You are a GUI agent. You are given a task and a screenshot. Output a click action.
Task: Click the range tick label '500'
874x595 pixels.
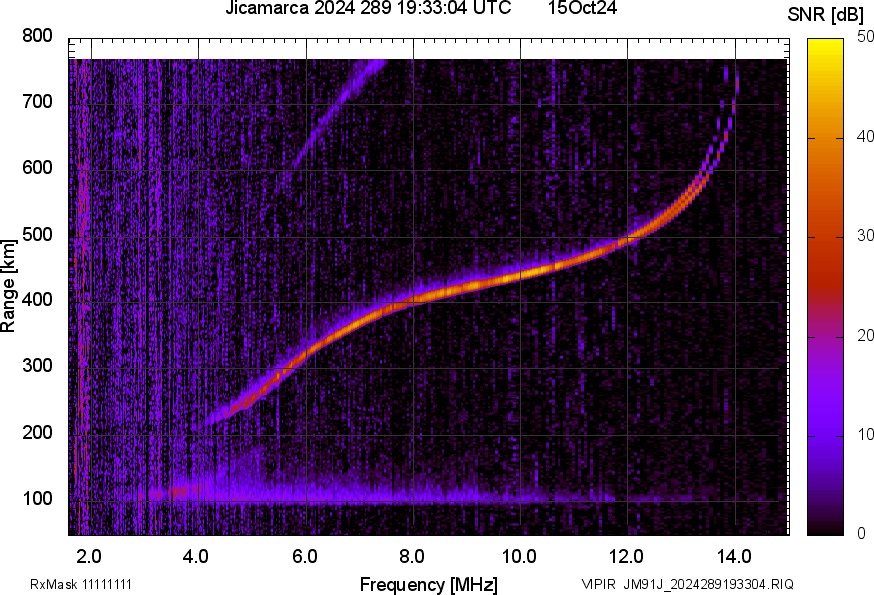(x=37, y=234)
